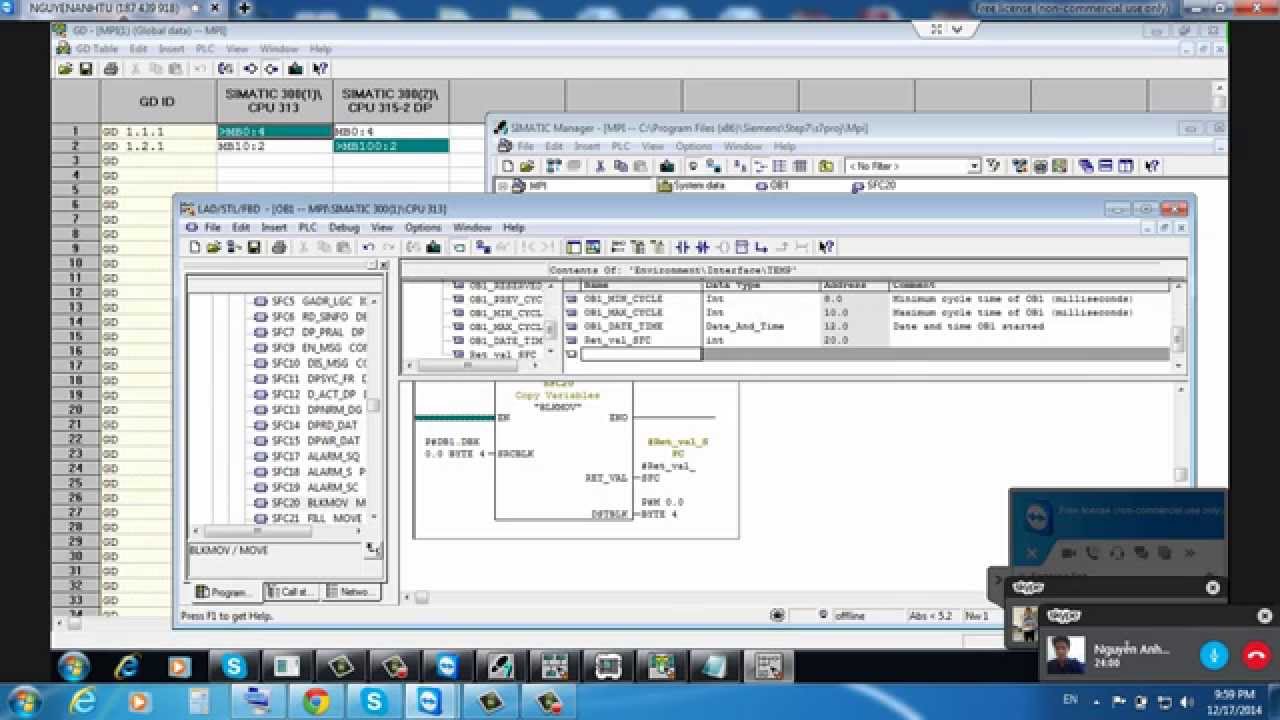Click volume icon in system tray
This screenshot has width=1280, height=720.
[x=1187, y=701]
